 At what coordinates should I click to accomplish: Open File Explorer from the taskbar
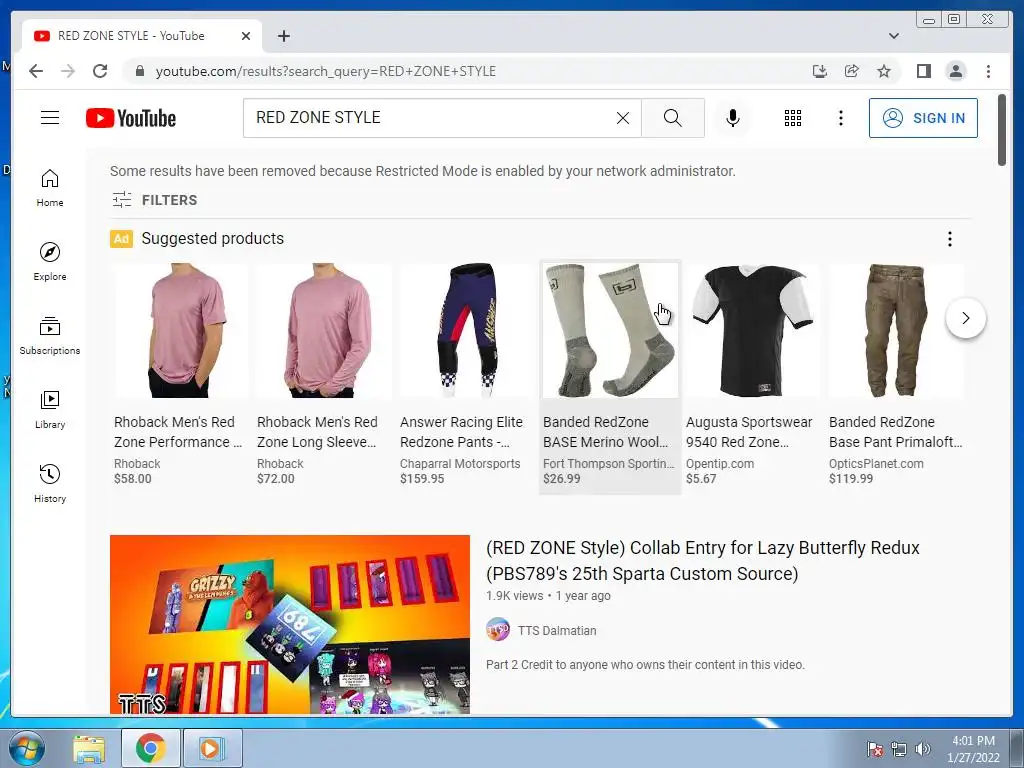click(89, 748)
